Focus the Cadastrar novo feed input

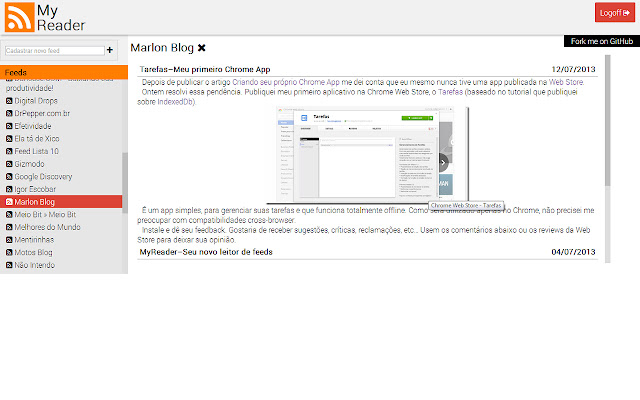point(55,51)
